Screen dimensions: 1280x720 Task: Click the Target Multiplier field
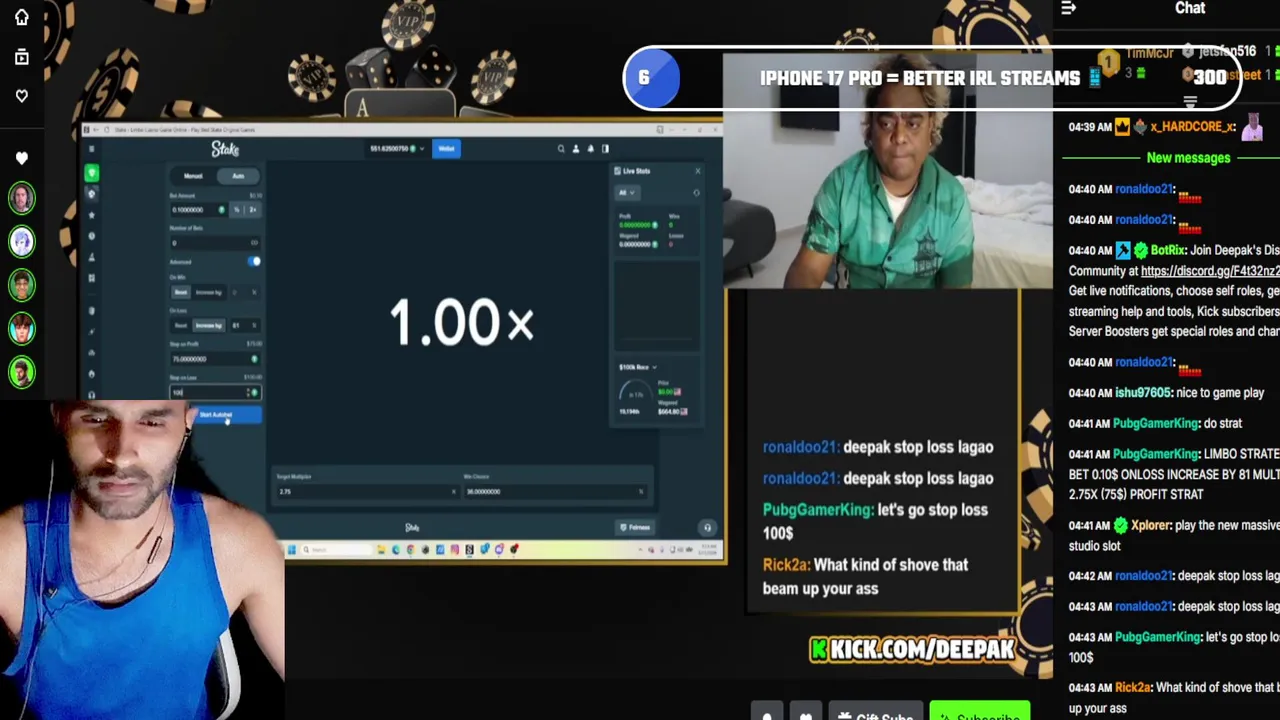click(x=367, y=491)
